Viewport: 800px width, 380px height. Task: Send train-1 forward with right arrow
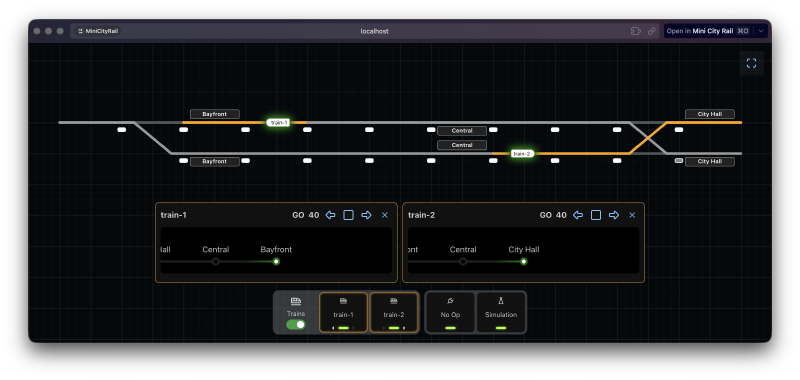coord(366,215)
